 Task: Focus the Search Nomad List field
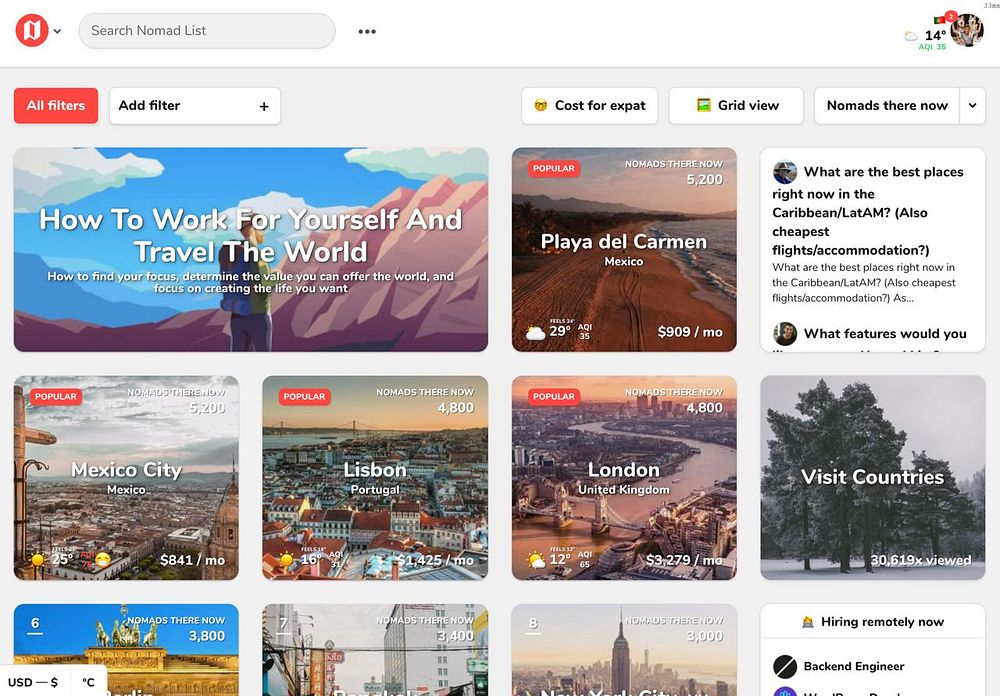coord(207,31)
